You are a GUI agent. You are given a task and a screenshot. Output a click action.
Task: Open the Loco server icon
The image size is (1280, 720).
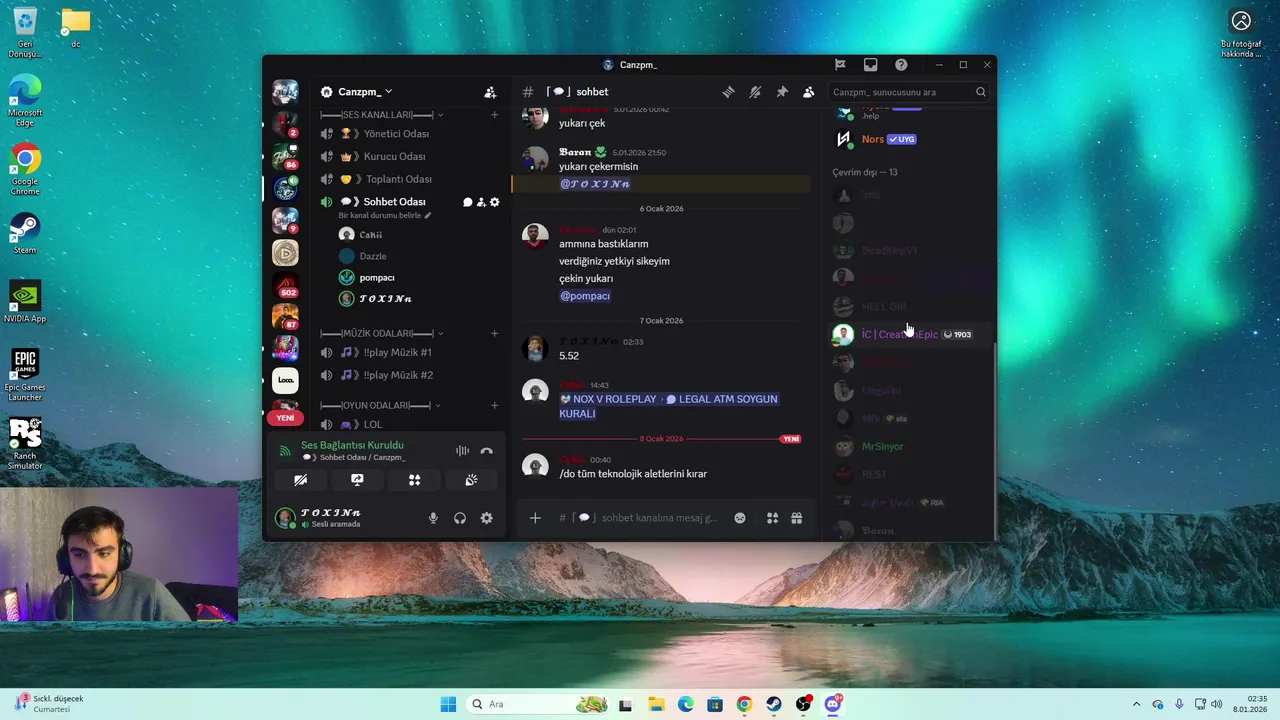pos(285,381)
